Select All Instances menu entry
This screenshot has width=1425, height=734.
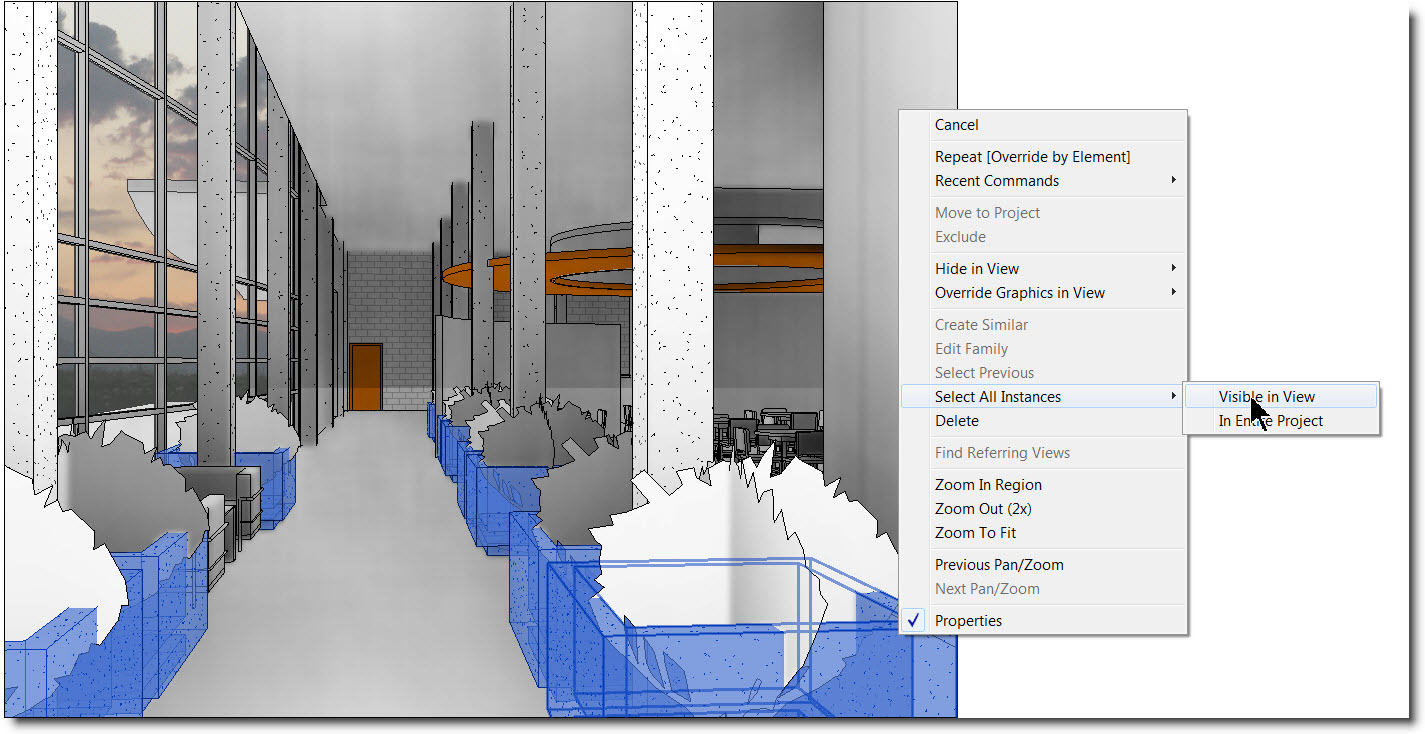pos(1043,397)
